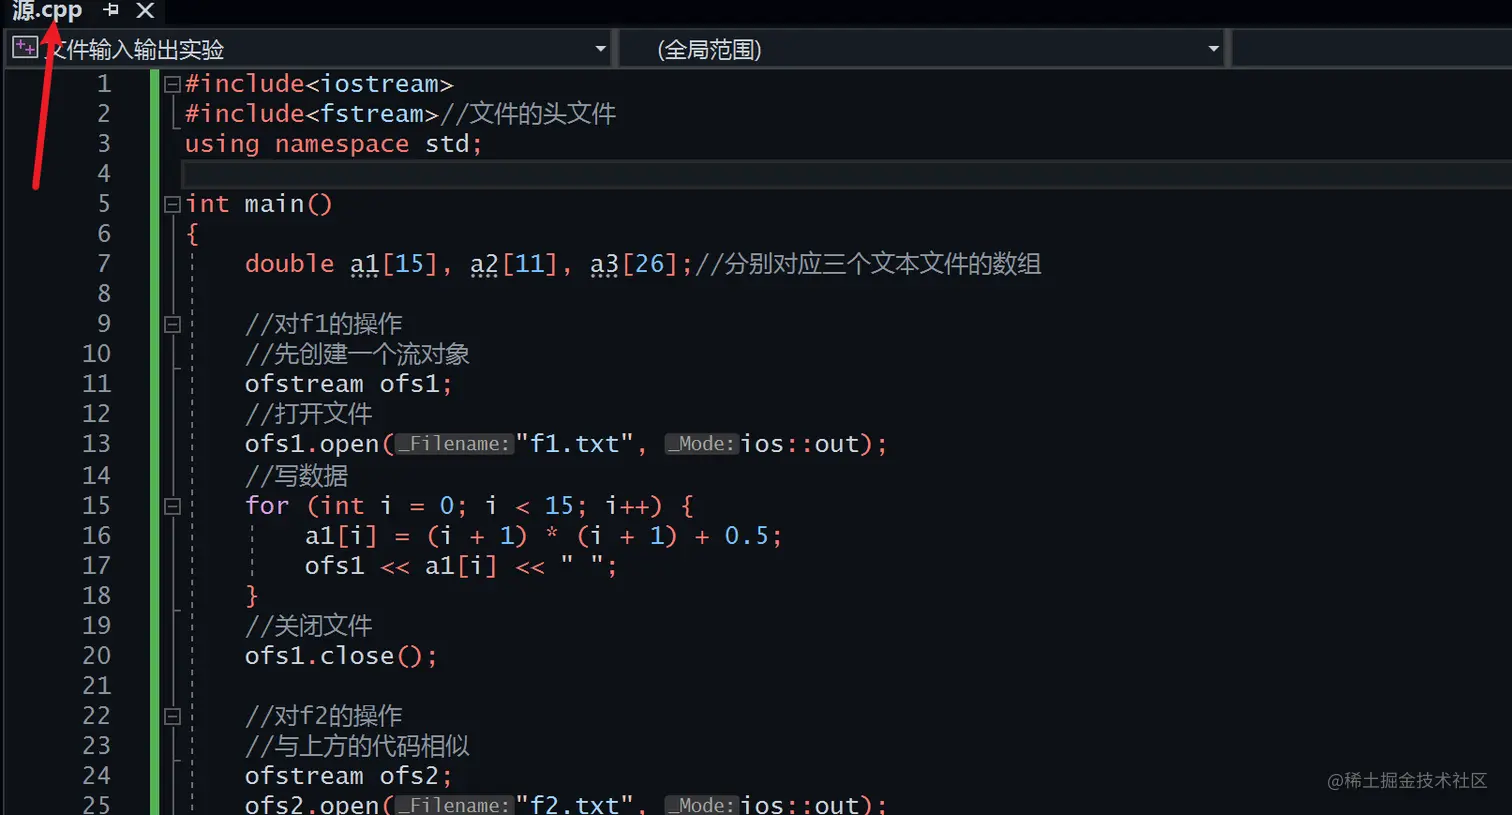Viewport: 1512px width, 815px height.
Task: Click the double keyword on line 7
Action: 290,264
